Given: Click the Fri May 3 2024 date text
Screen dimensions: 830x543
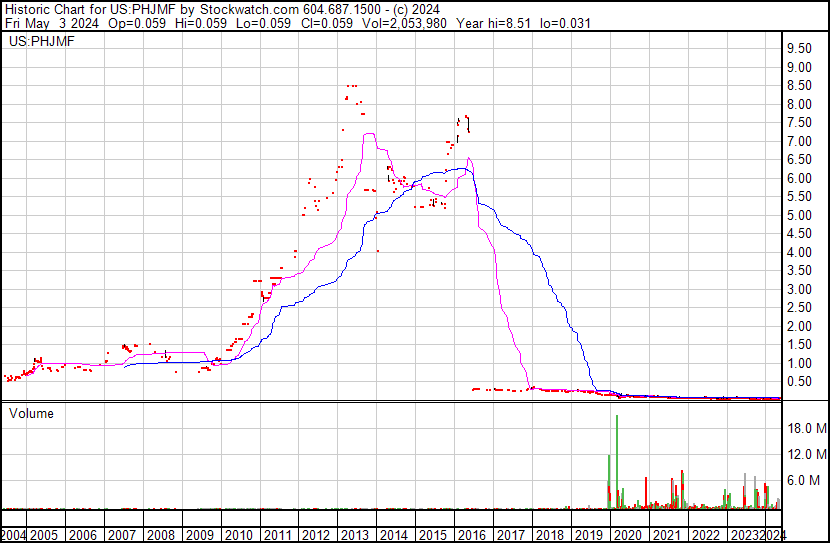Looking at the screenshot, I should point(52,24).
